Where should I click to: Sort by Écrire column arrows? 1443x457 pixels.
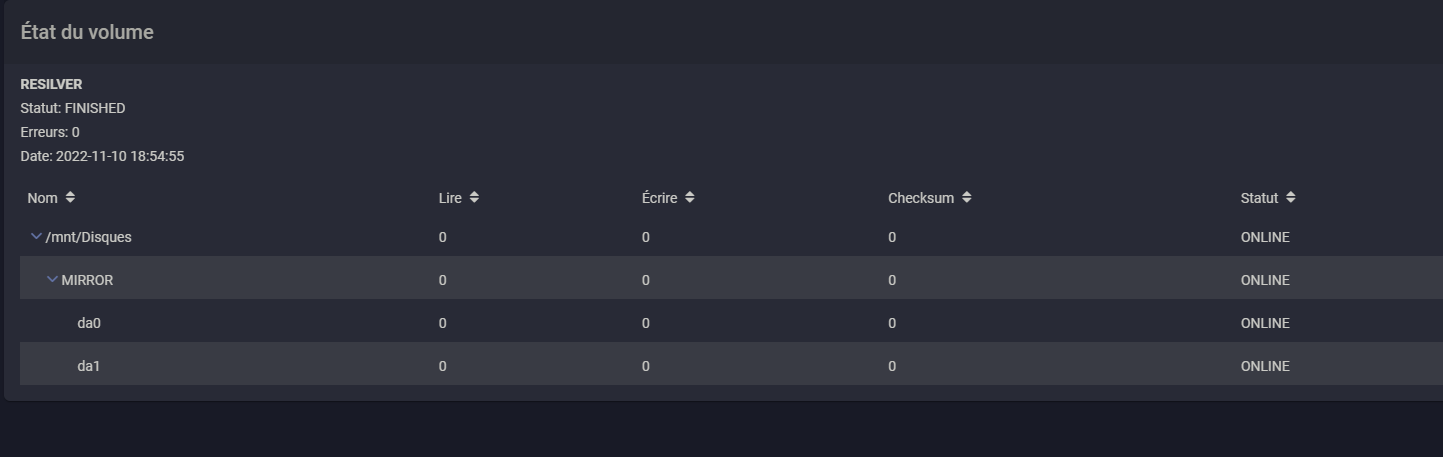[690, 198]
